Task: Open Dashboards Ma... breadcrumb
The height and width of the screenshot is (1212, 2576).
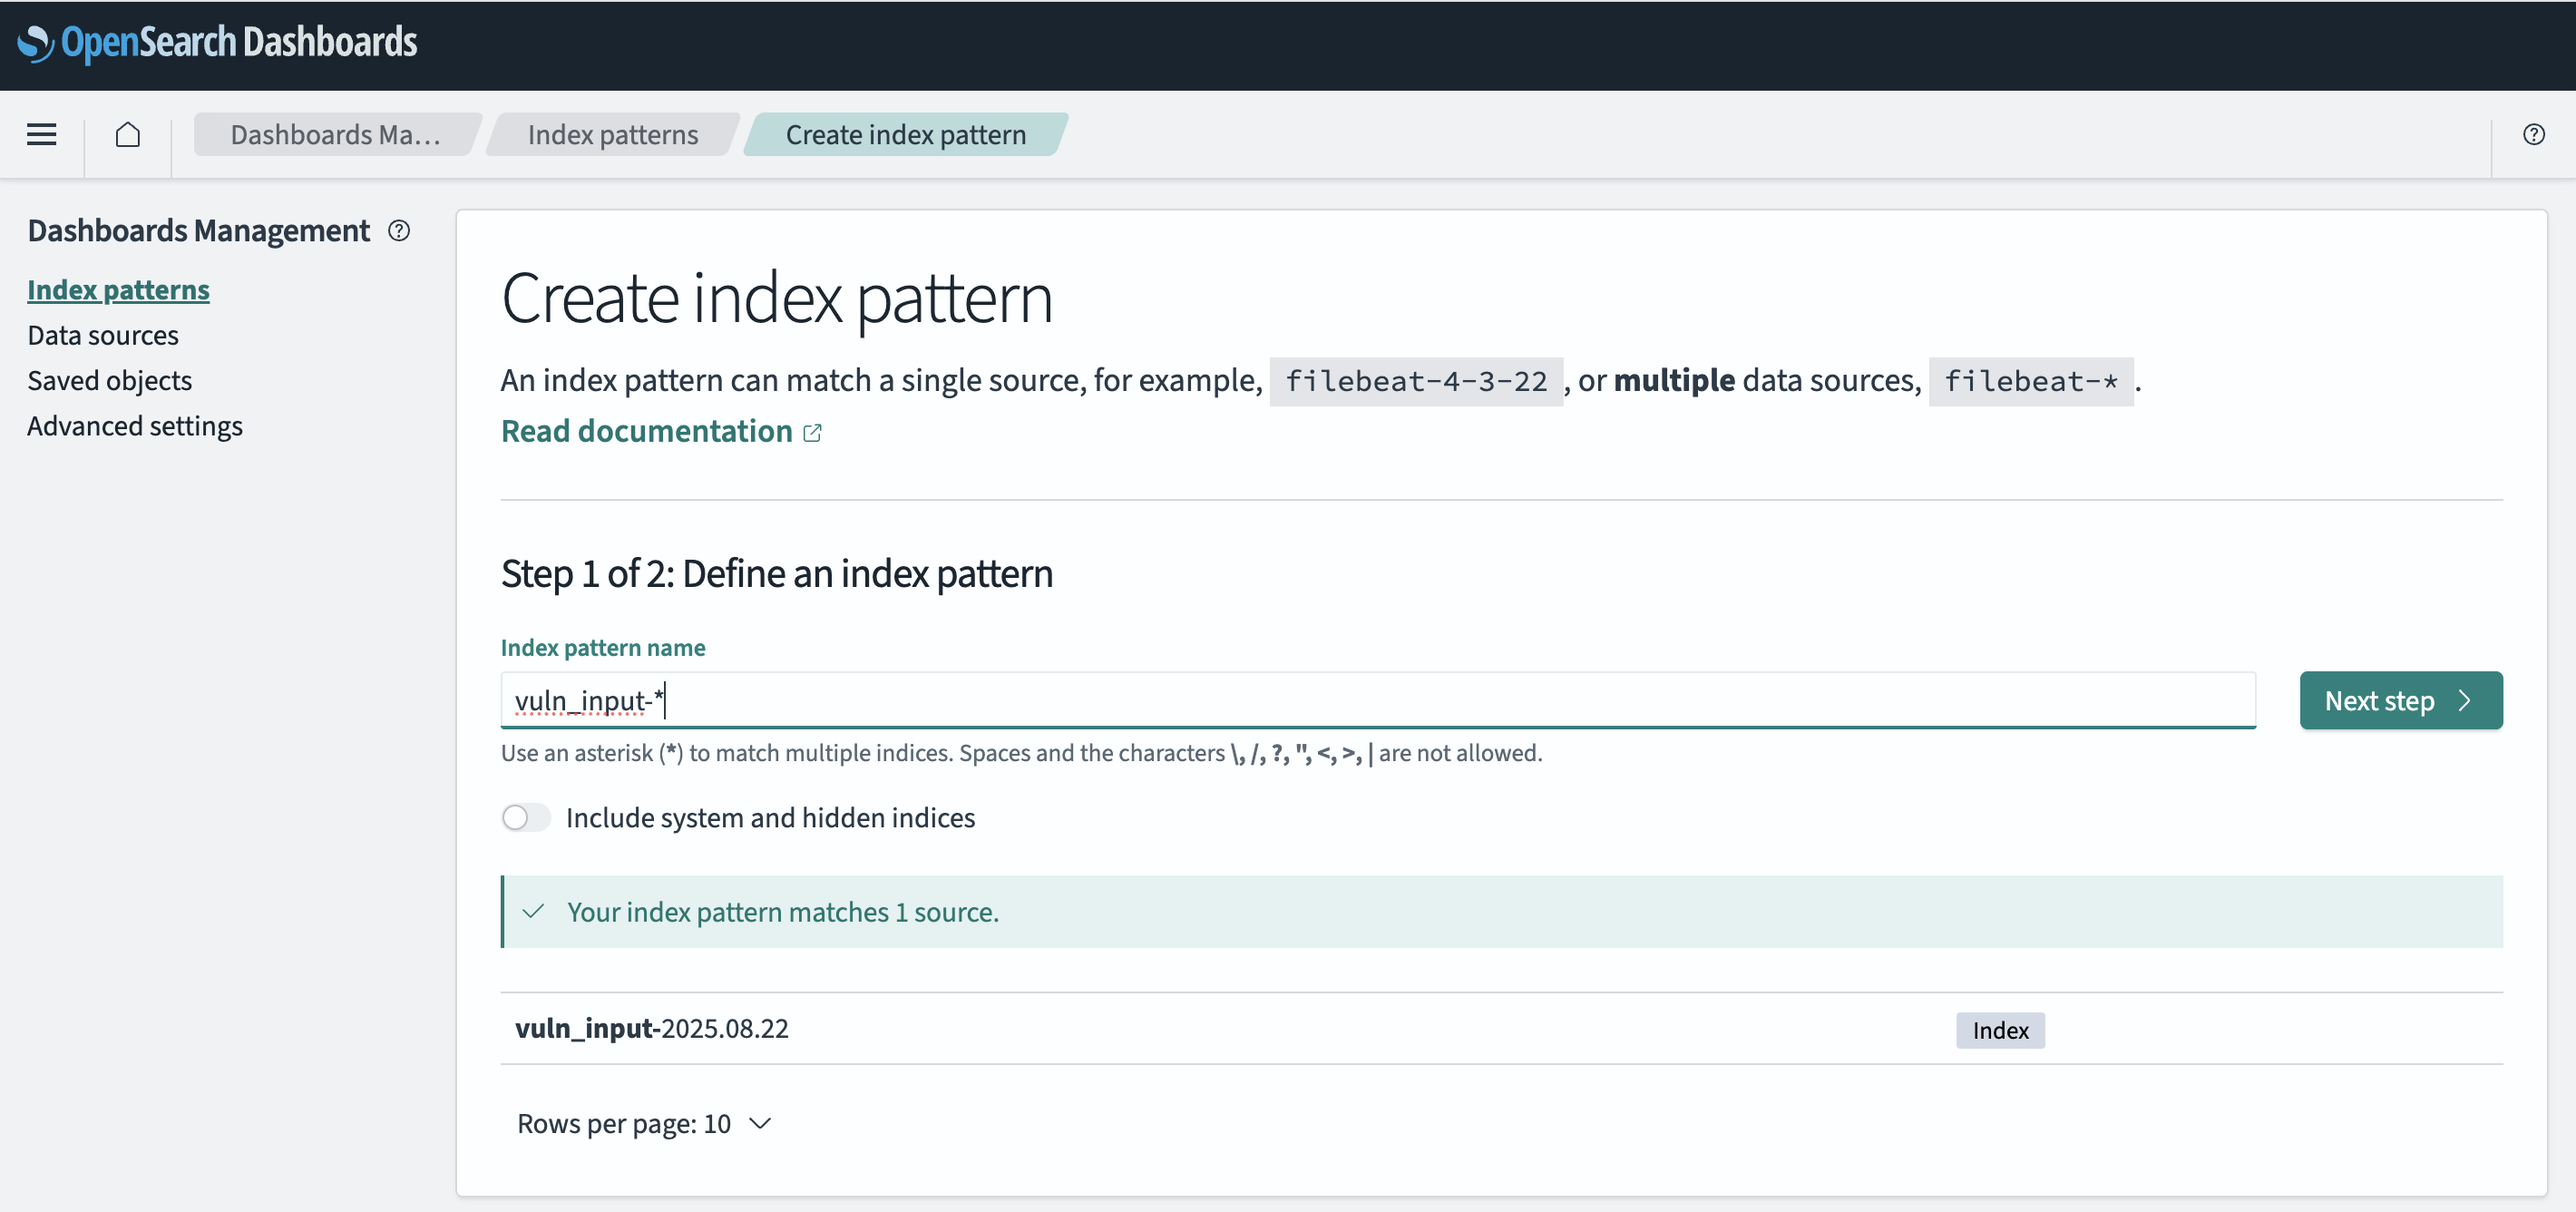Action: 335,134
